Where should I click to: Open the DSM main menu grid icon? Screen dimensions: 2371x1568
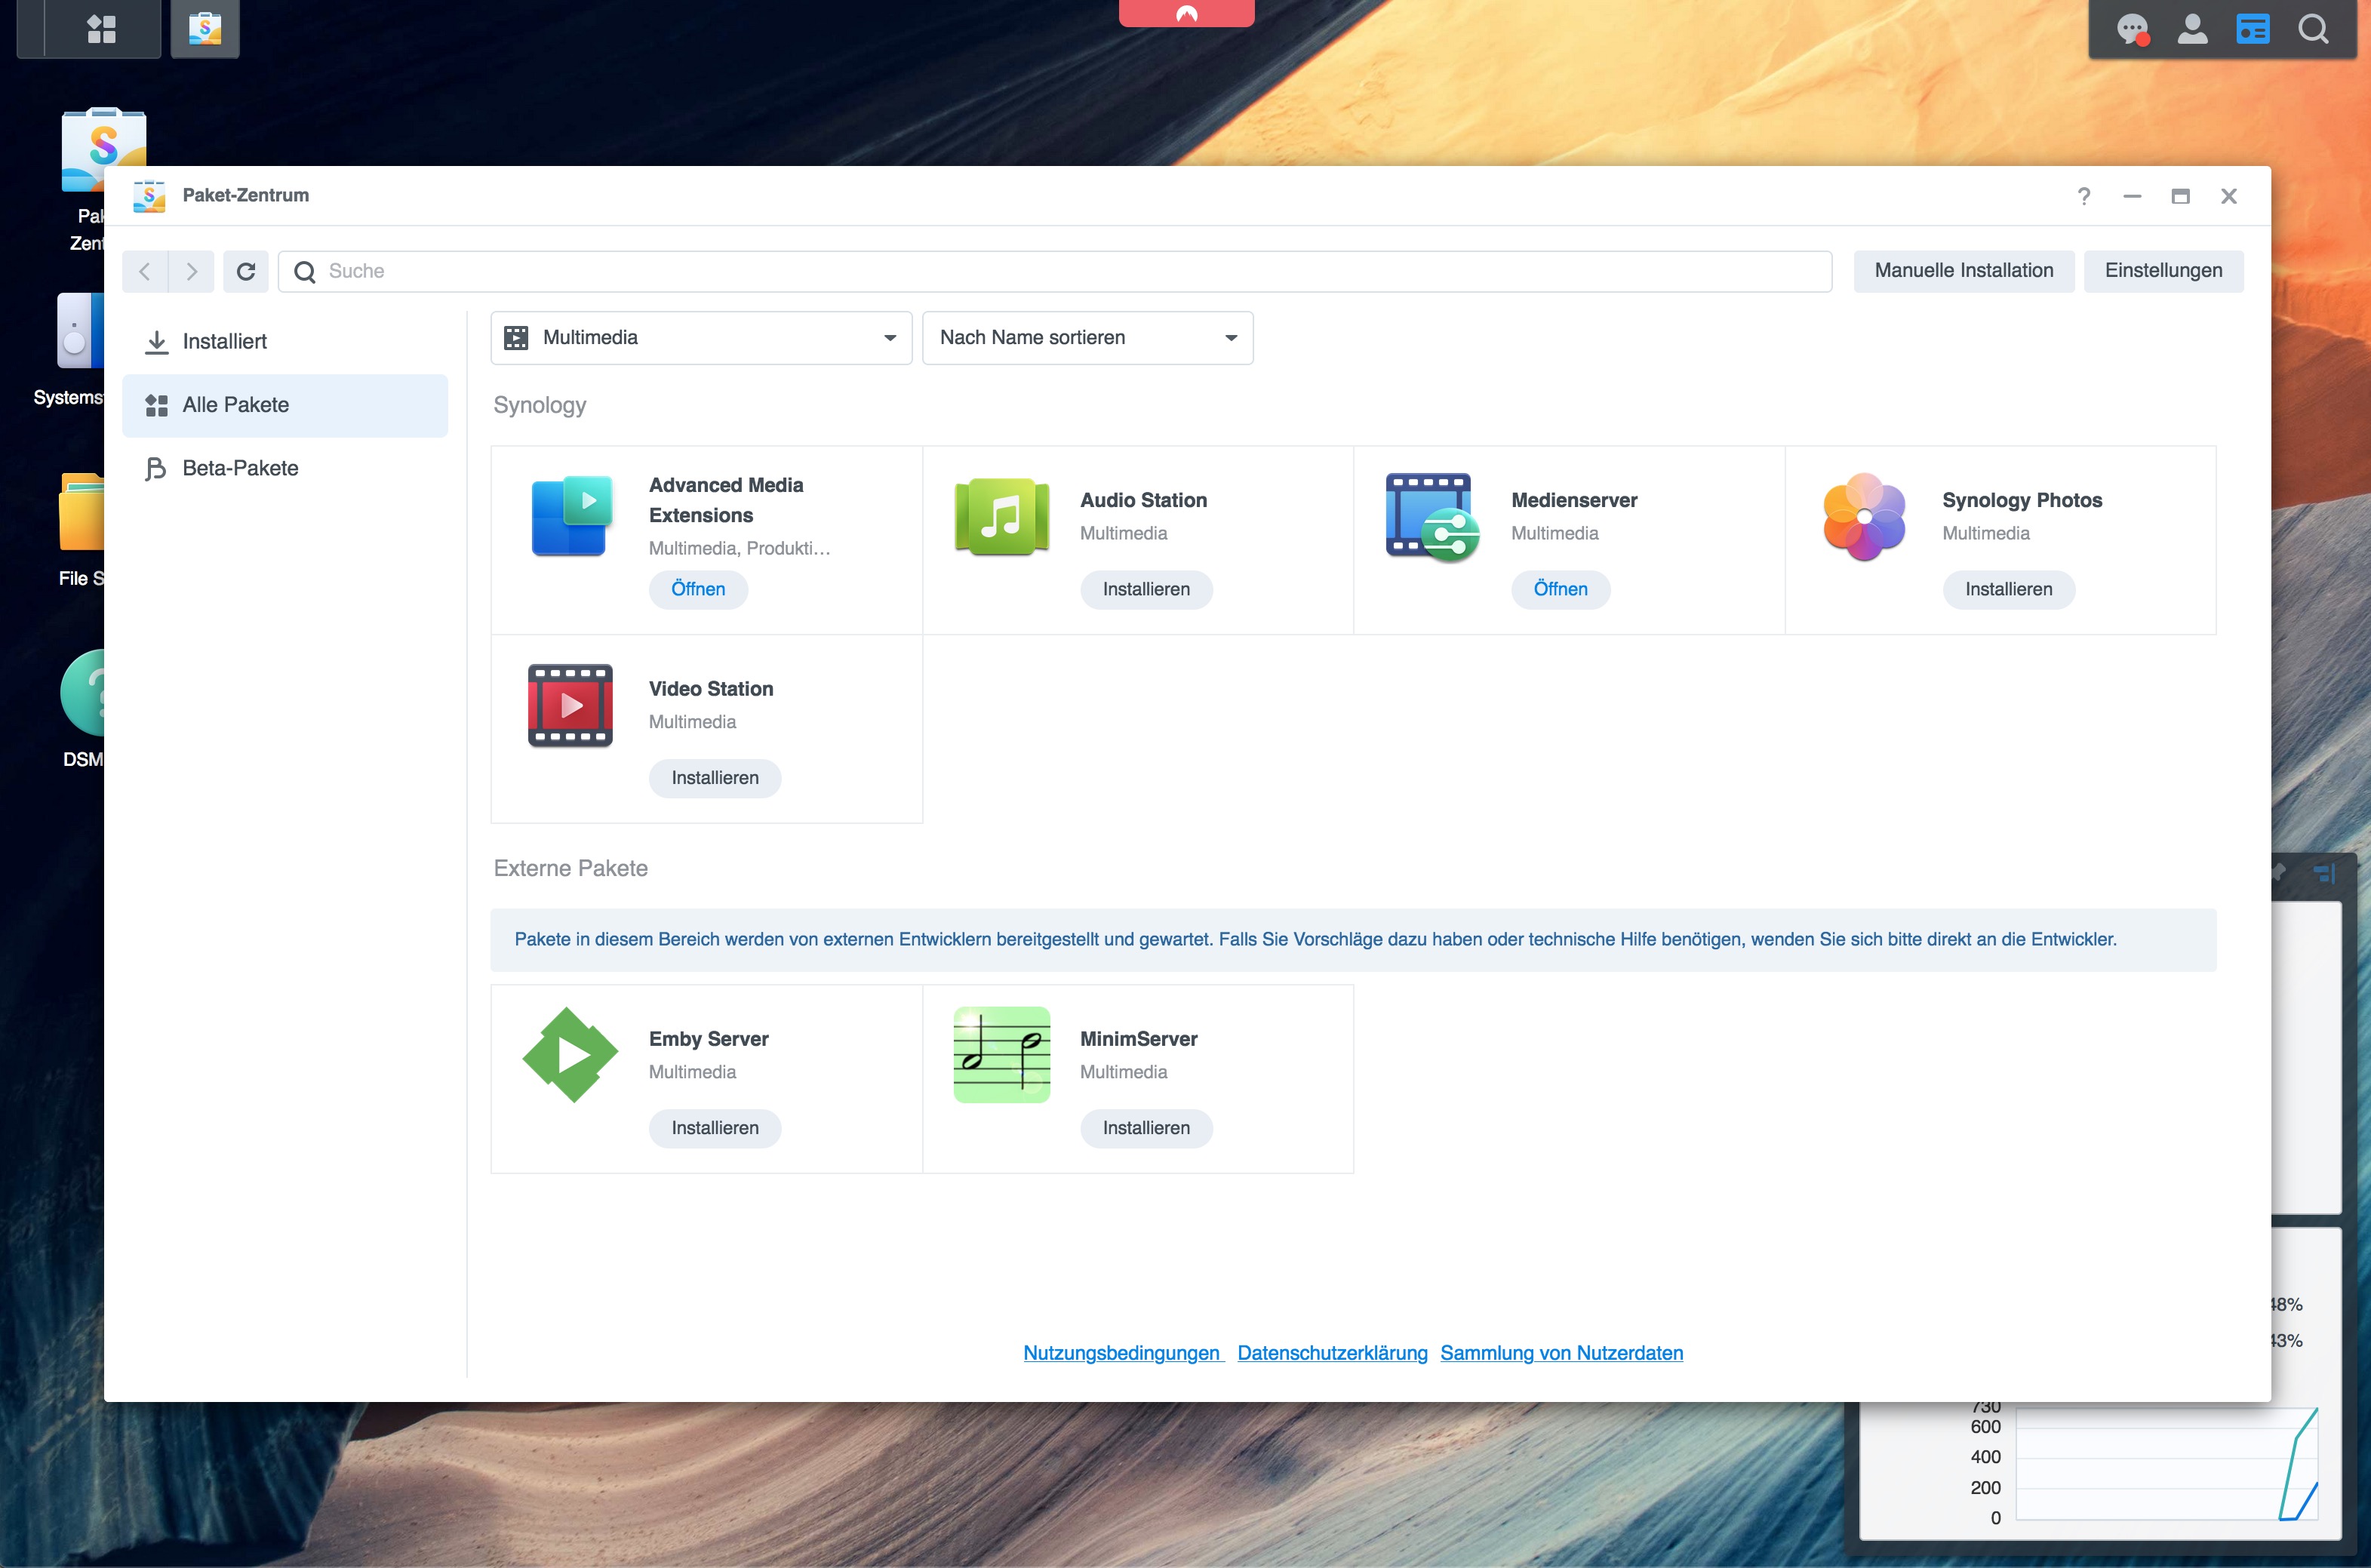coord(101,29)
